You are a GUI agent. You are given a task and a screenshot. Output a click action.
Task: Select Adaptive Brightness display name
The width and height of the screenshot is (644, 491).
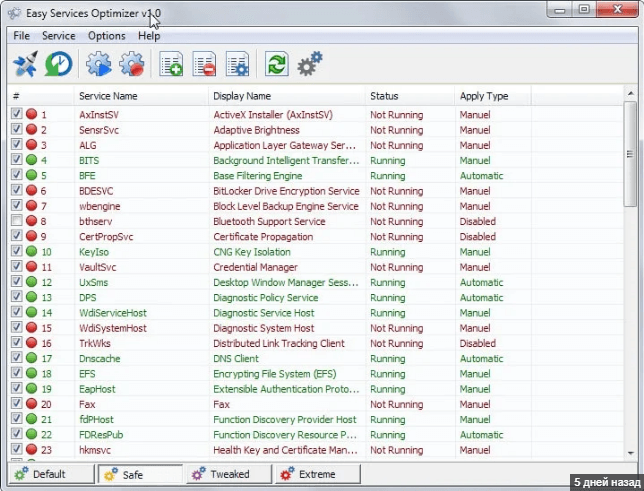[256, 130]
